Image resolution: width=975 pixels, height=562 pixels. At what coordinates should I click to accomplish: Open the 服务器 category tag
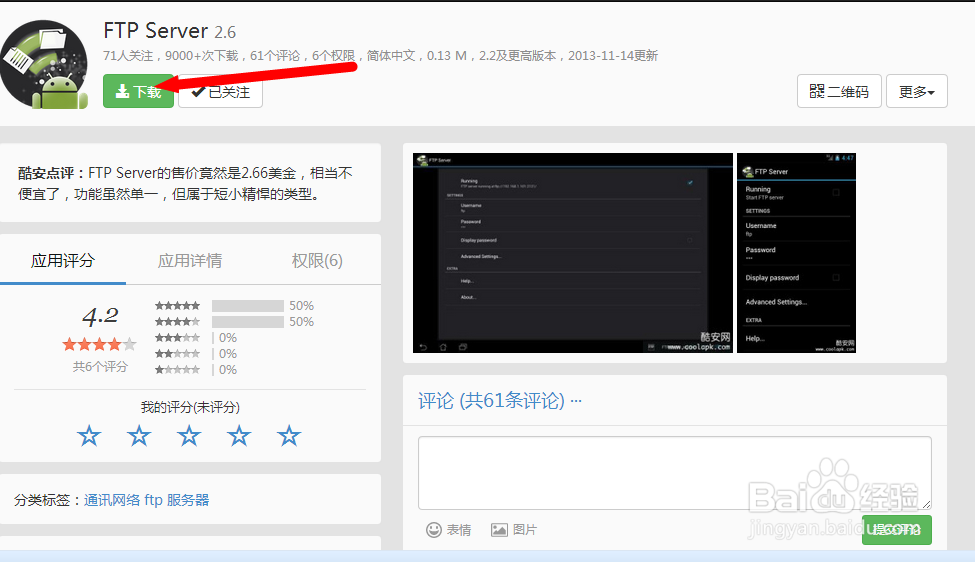click(x=188, y=500)
